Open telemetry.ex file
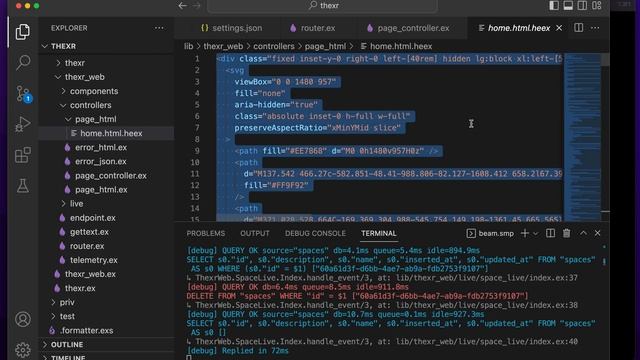Viewport: 640px width, 360px height. [x=107, y=260]
